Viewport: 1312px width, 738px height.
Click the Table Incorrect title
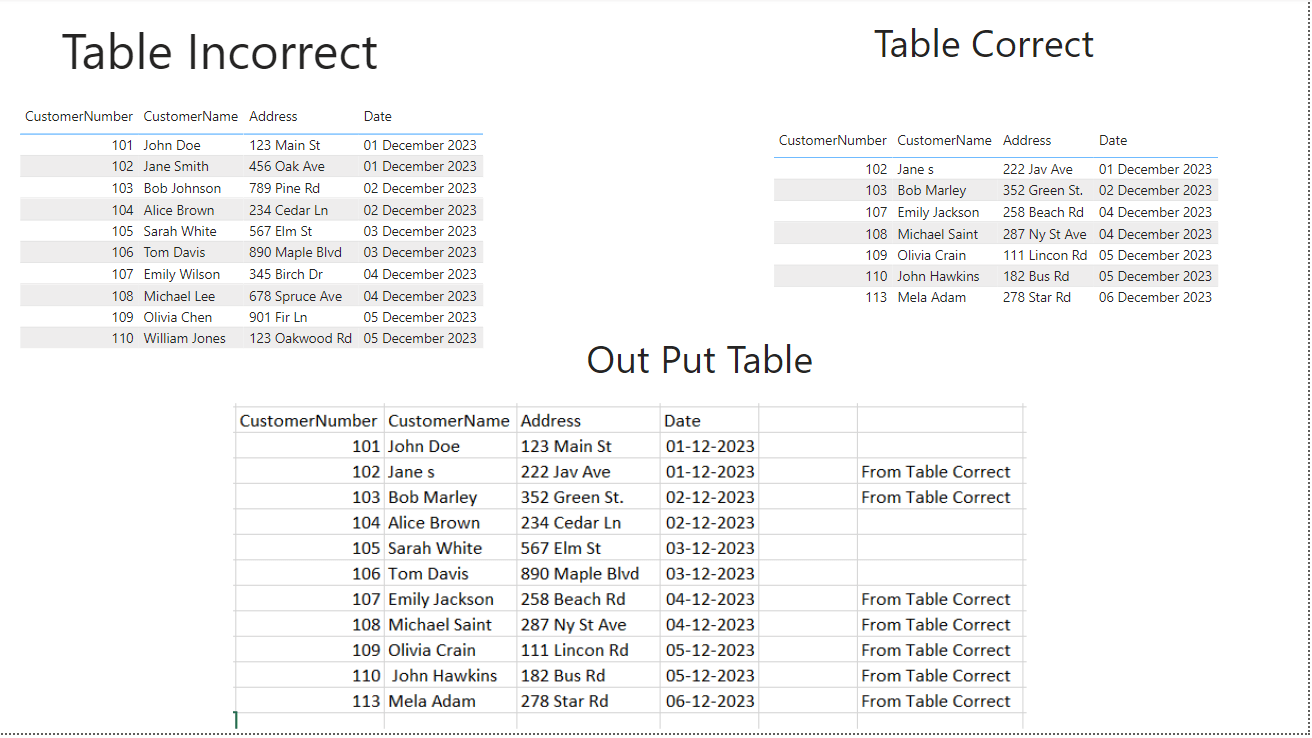click(220, 52)
